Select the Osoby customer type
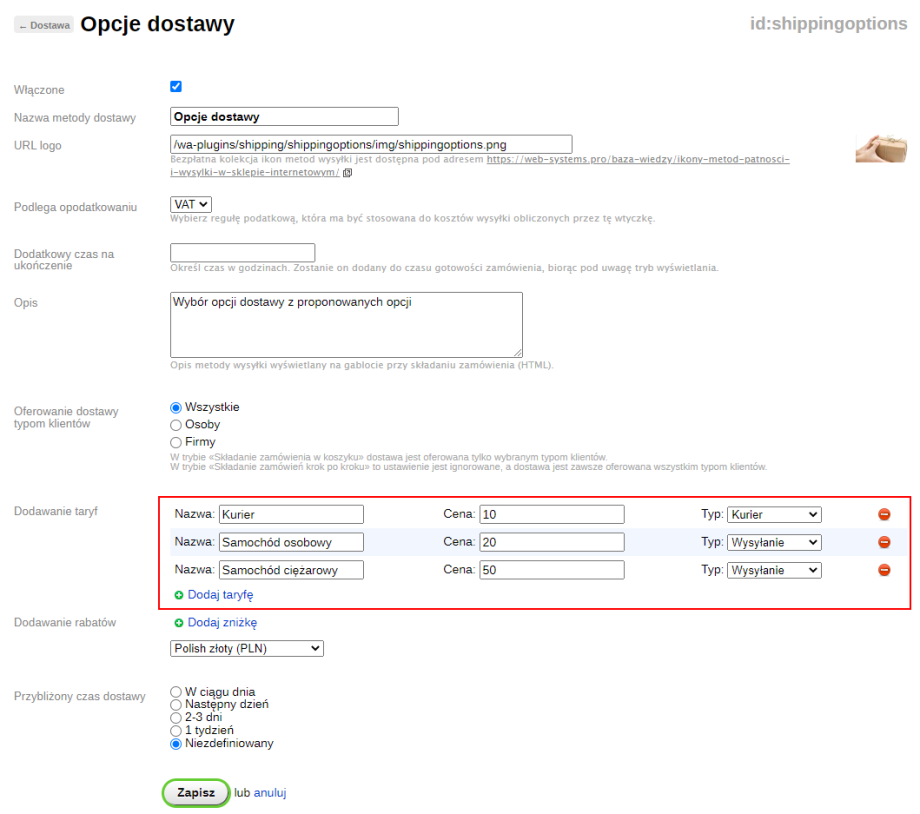 (x=176, y=425)
